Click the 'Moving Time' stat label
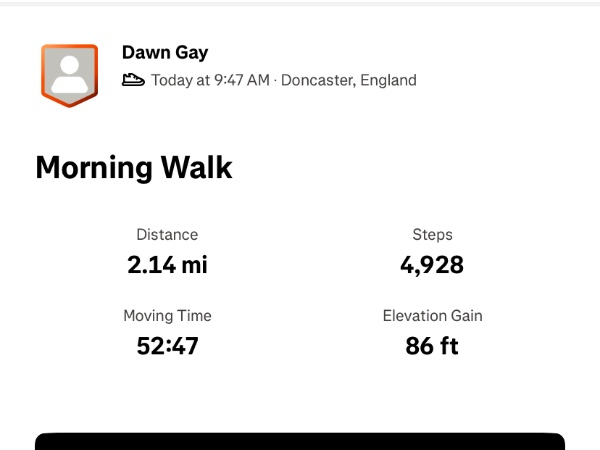 tap(167, 315)
